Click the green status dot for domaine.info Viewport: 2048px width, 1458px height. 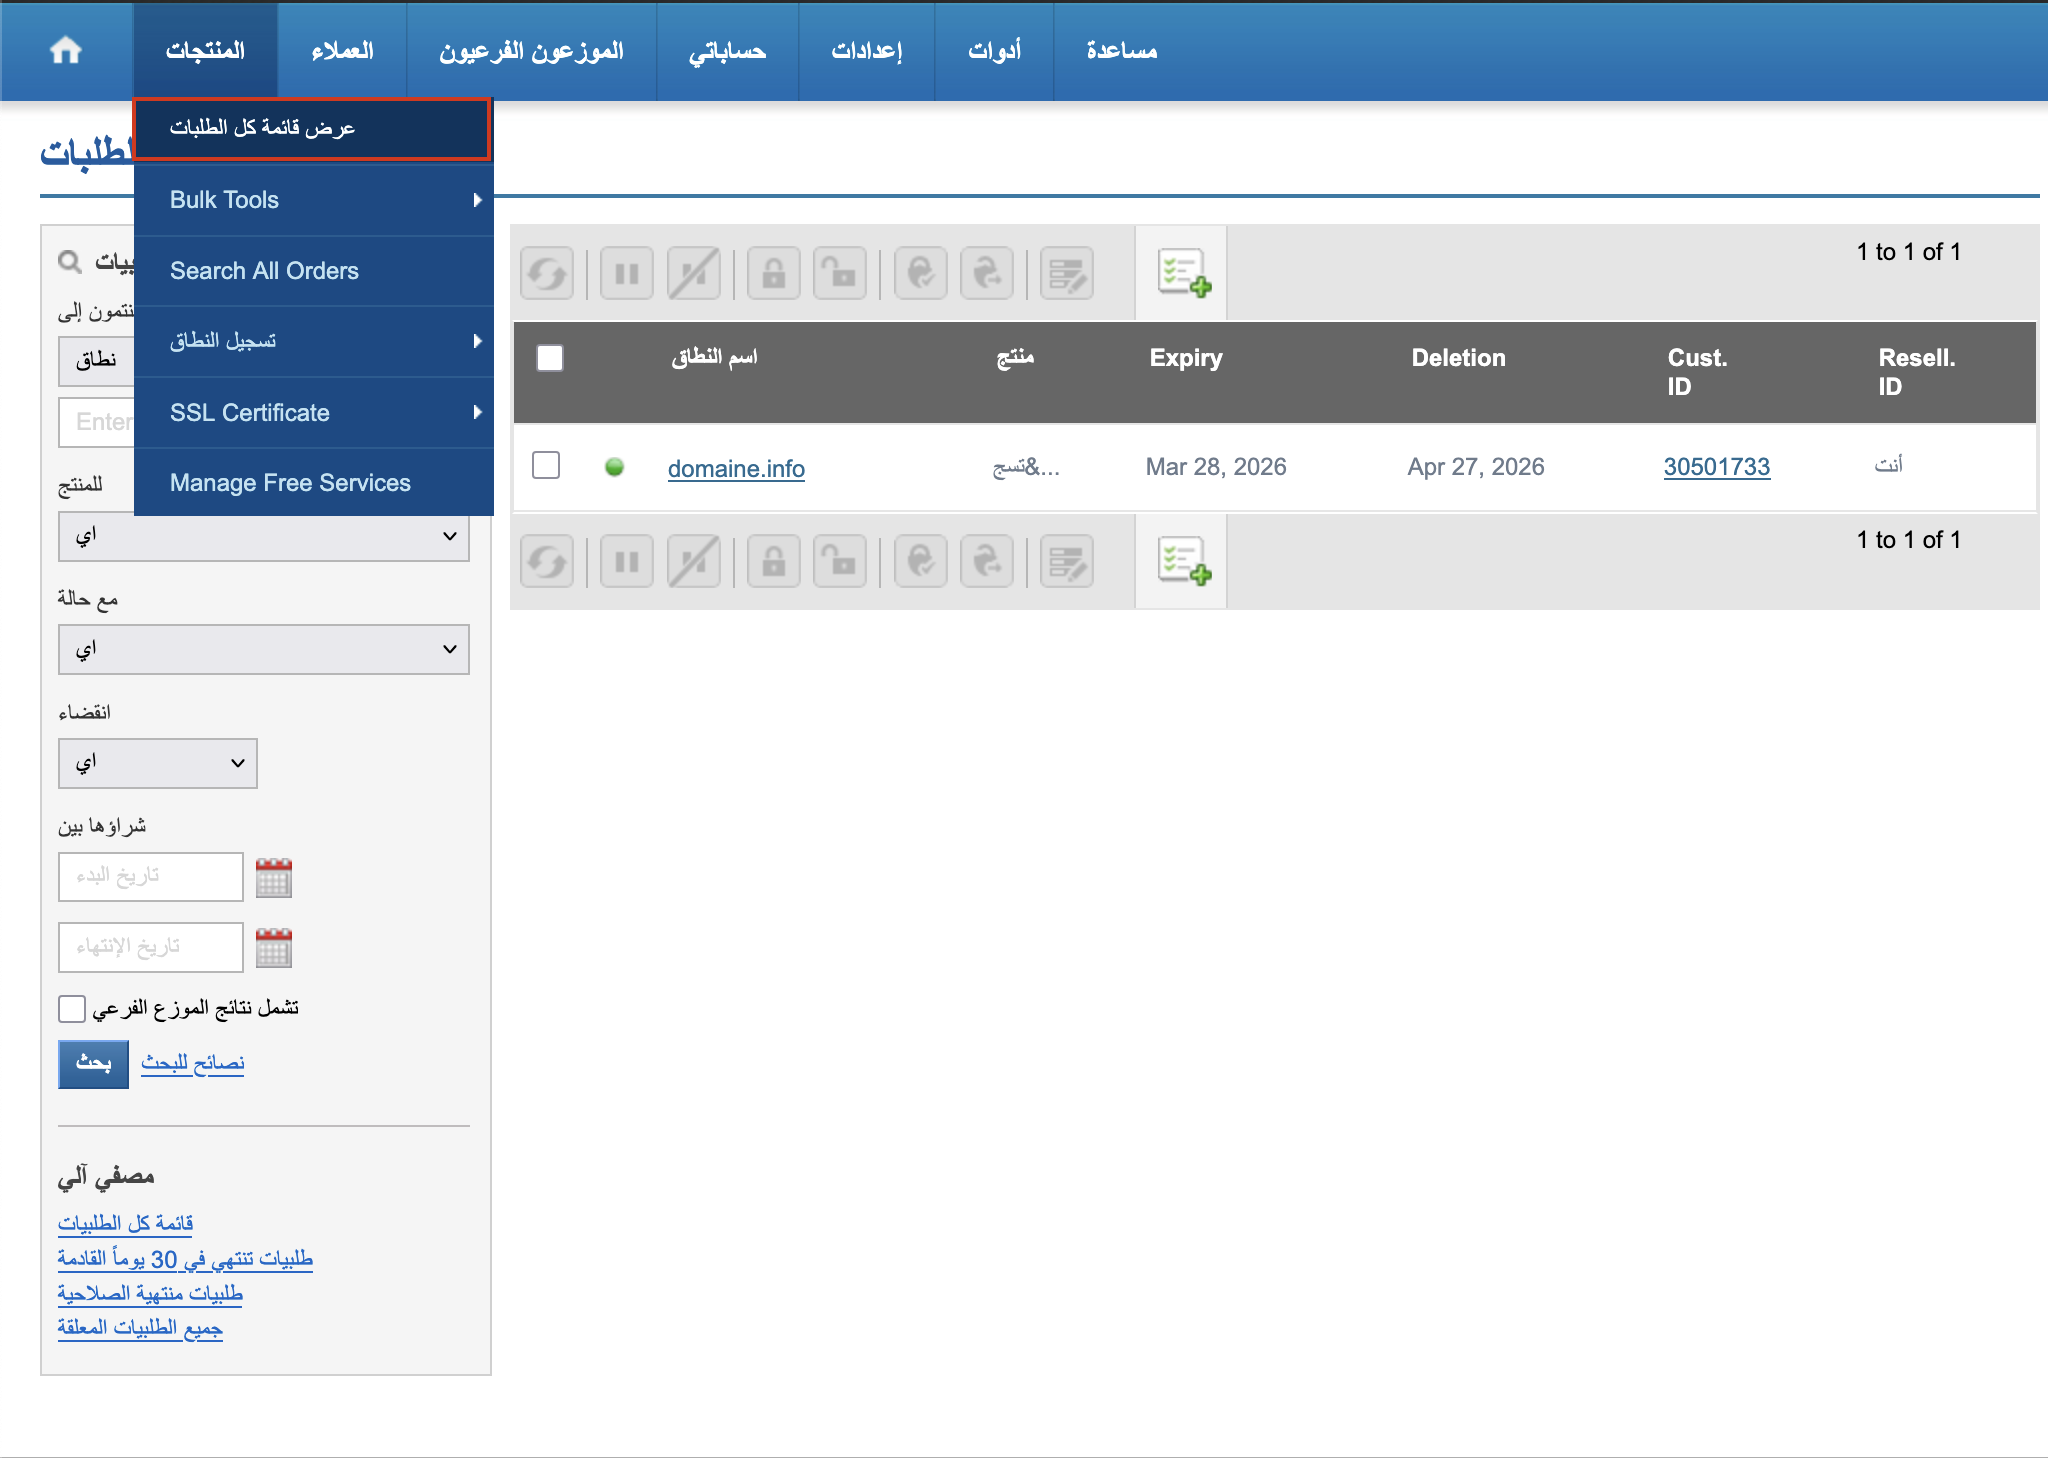coord(615,467)
